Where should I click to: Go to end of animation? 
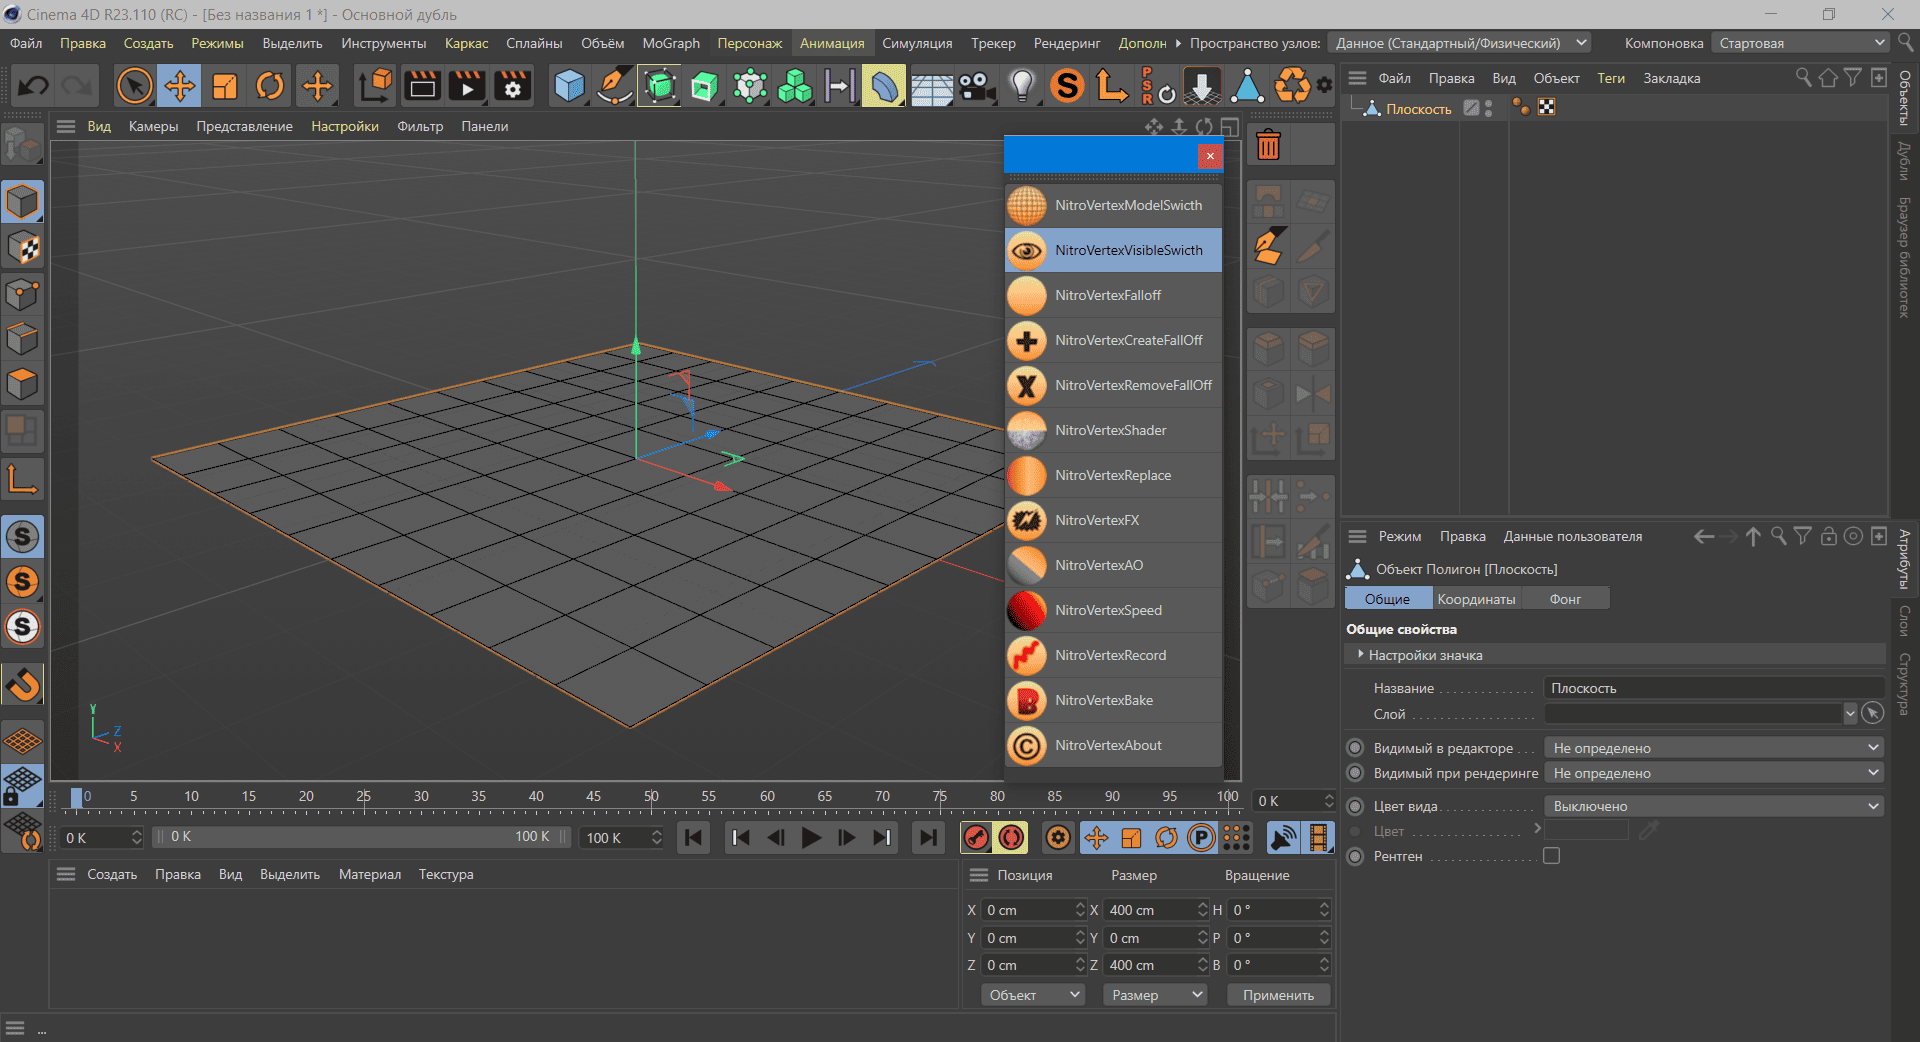coord(928,838)
